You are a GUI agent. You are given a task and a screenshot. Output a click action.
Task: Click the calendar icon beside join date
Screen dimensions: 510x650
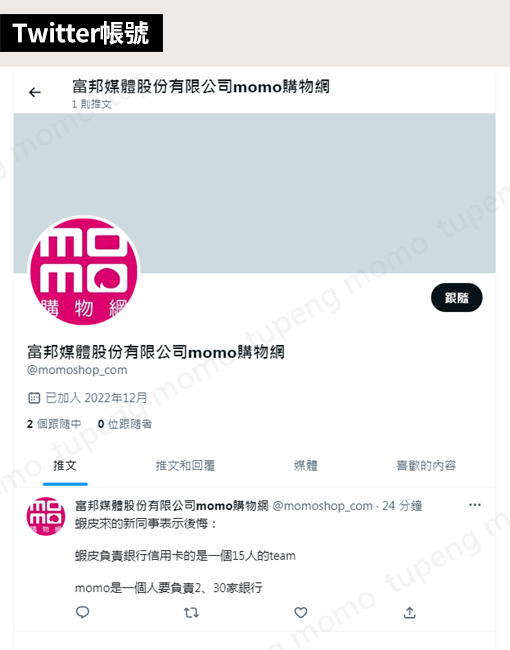click(34, 398)
